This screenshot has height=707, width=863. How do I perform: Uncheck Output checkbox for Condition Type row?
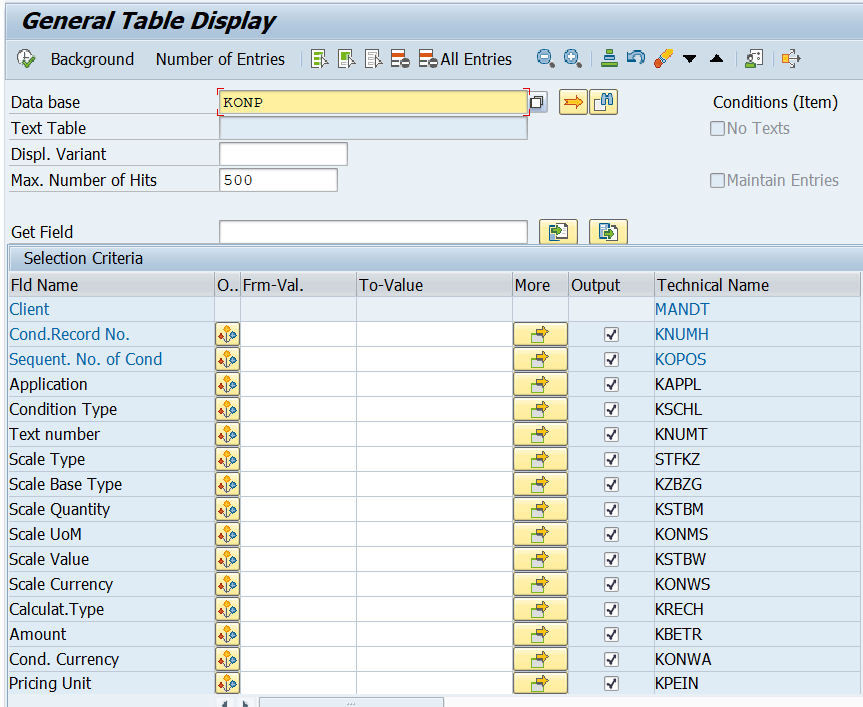click(x=611, y=409)
